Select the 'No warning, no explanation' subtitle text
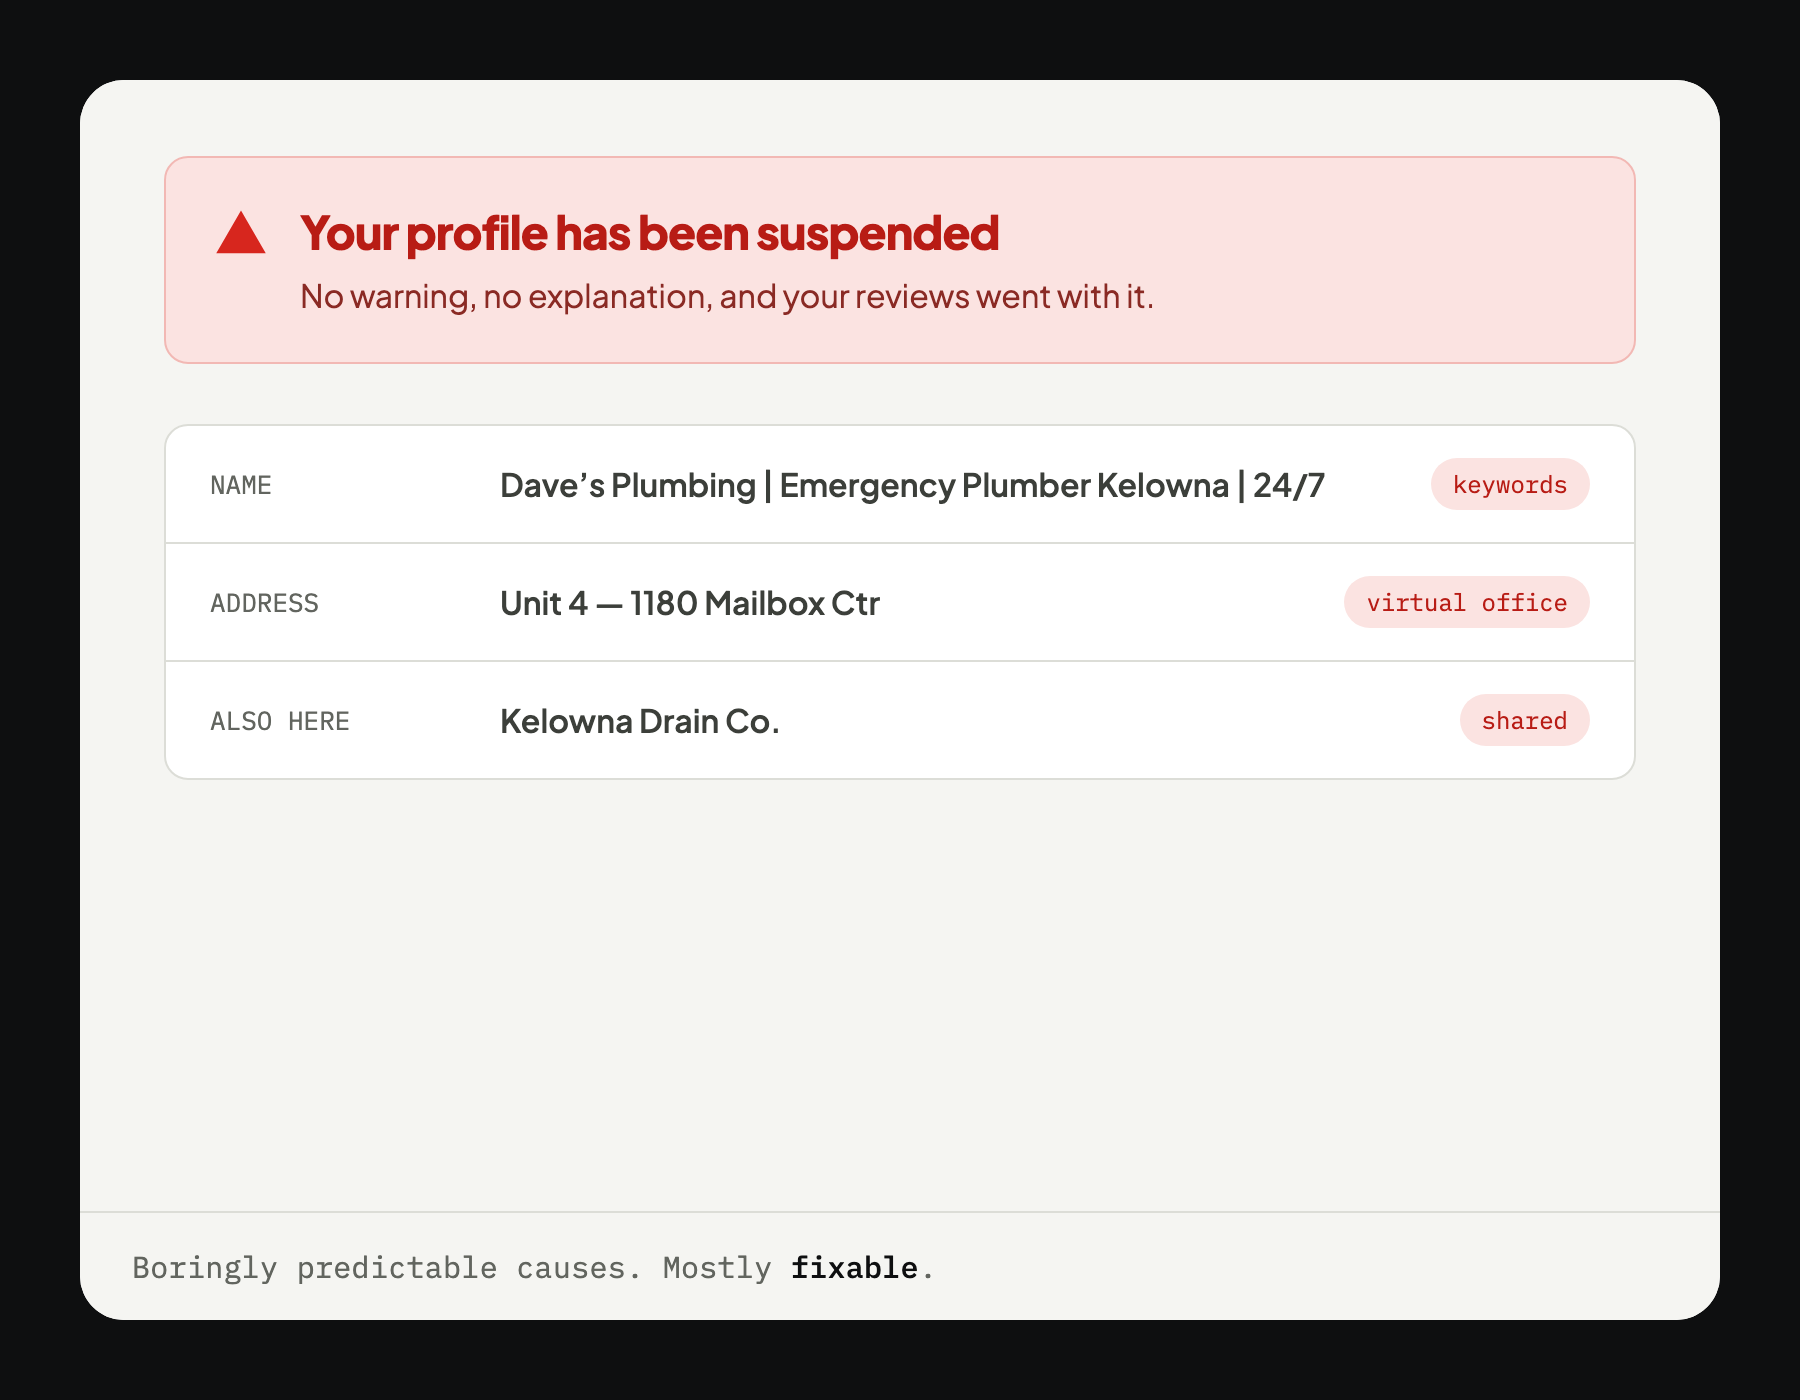 coord(727,297)
